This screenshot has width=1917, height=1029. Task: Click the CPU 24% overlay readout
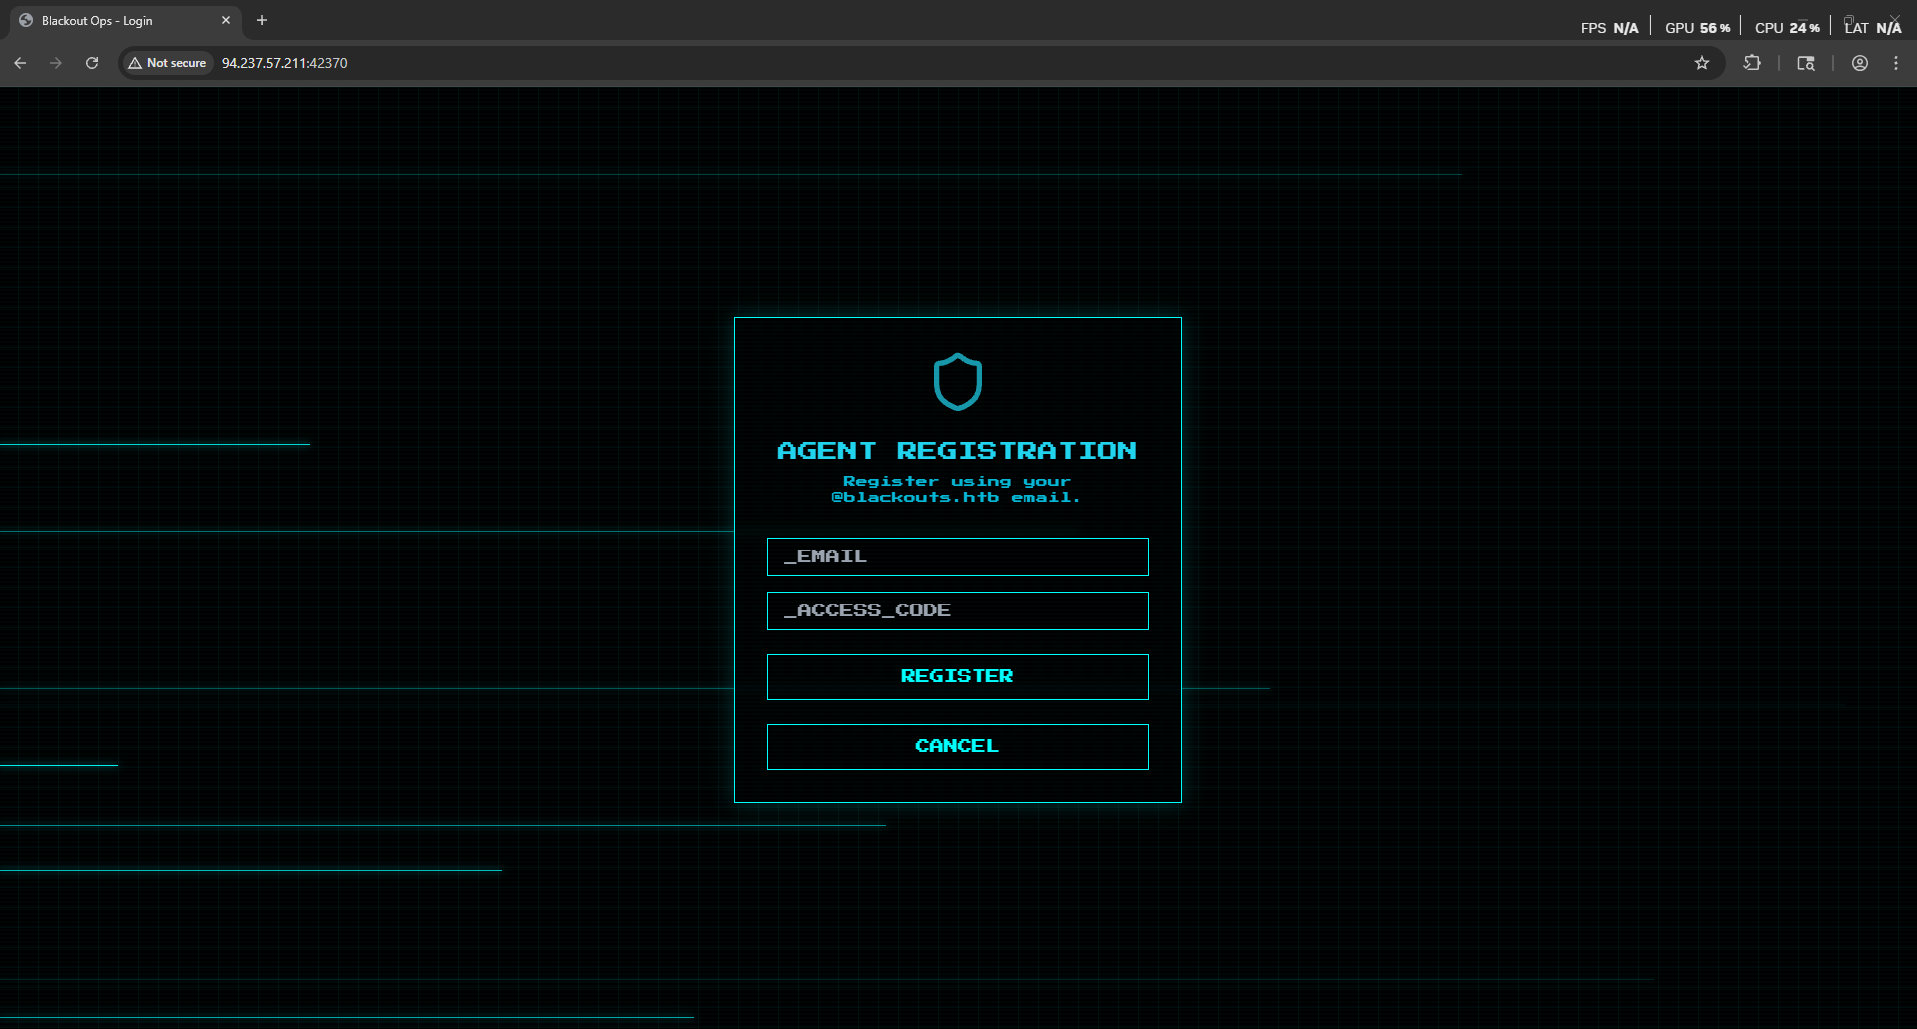pos(1787,28)
